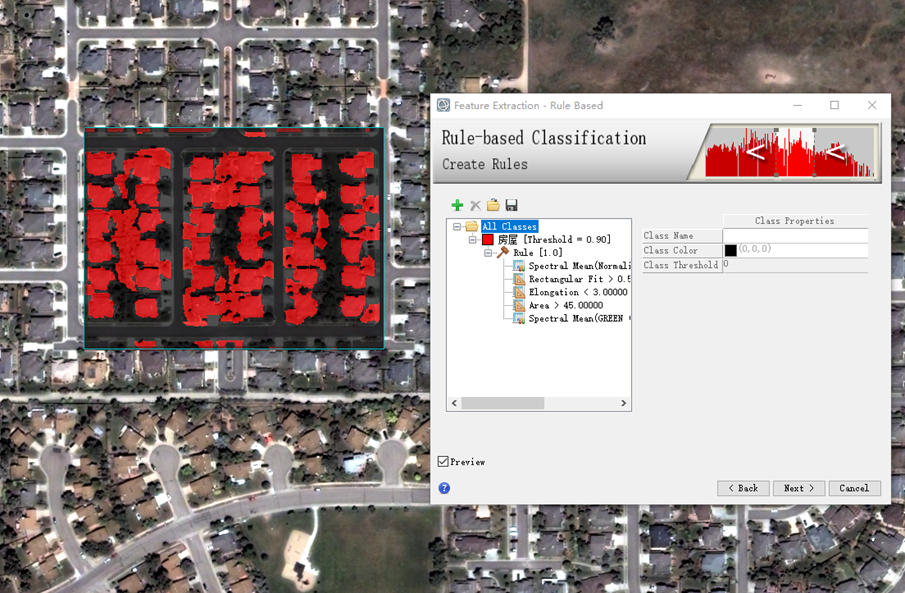Select Spectral Mean(Normali attribute row
The image size is (905, 593).
click(x=579, y=266)
